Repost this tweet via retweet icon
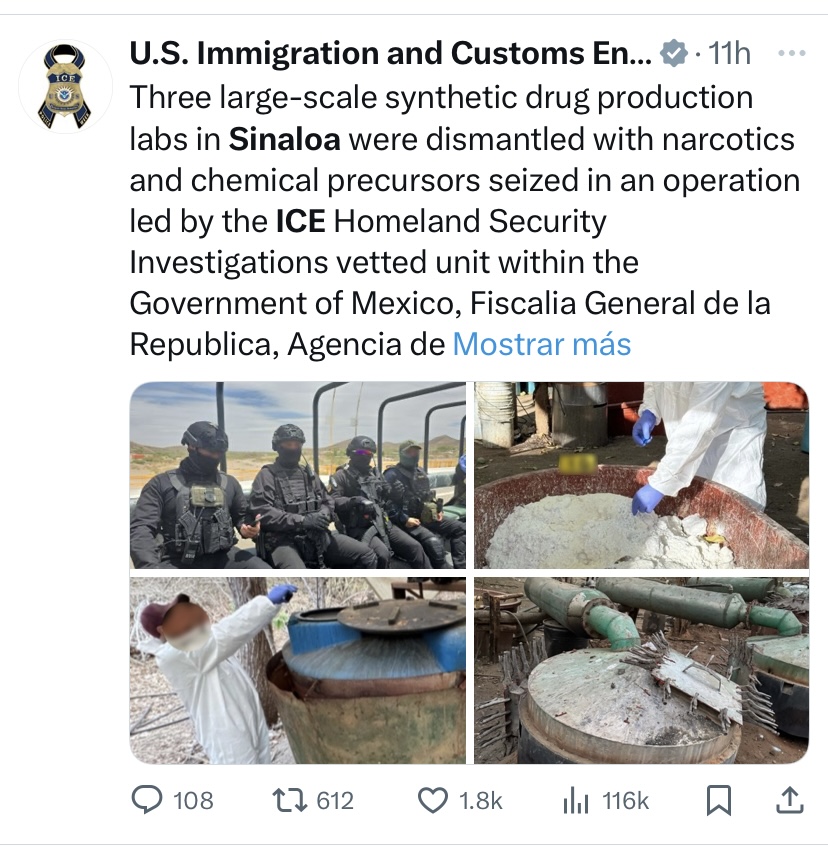828x847 pixels. (x=291, y=800)
